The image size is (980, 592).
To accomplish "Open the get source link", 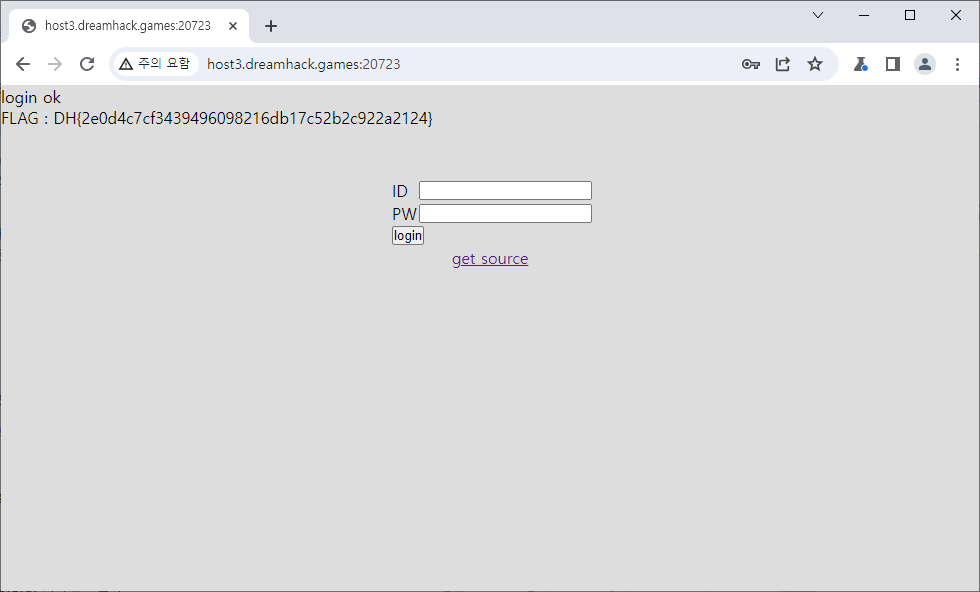I will click(490, 259).
